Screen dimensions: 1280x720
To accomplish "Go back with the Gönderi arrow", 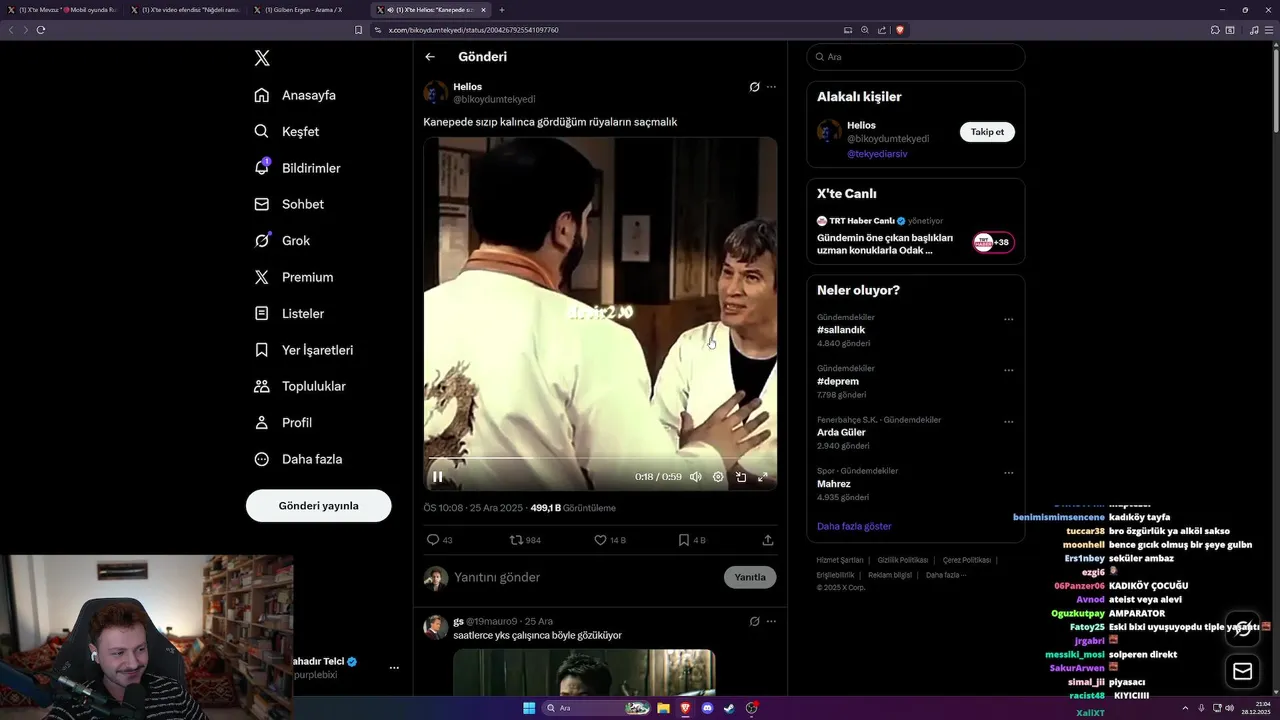I will coord(430,57).
